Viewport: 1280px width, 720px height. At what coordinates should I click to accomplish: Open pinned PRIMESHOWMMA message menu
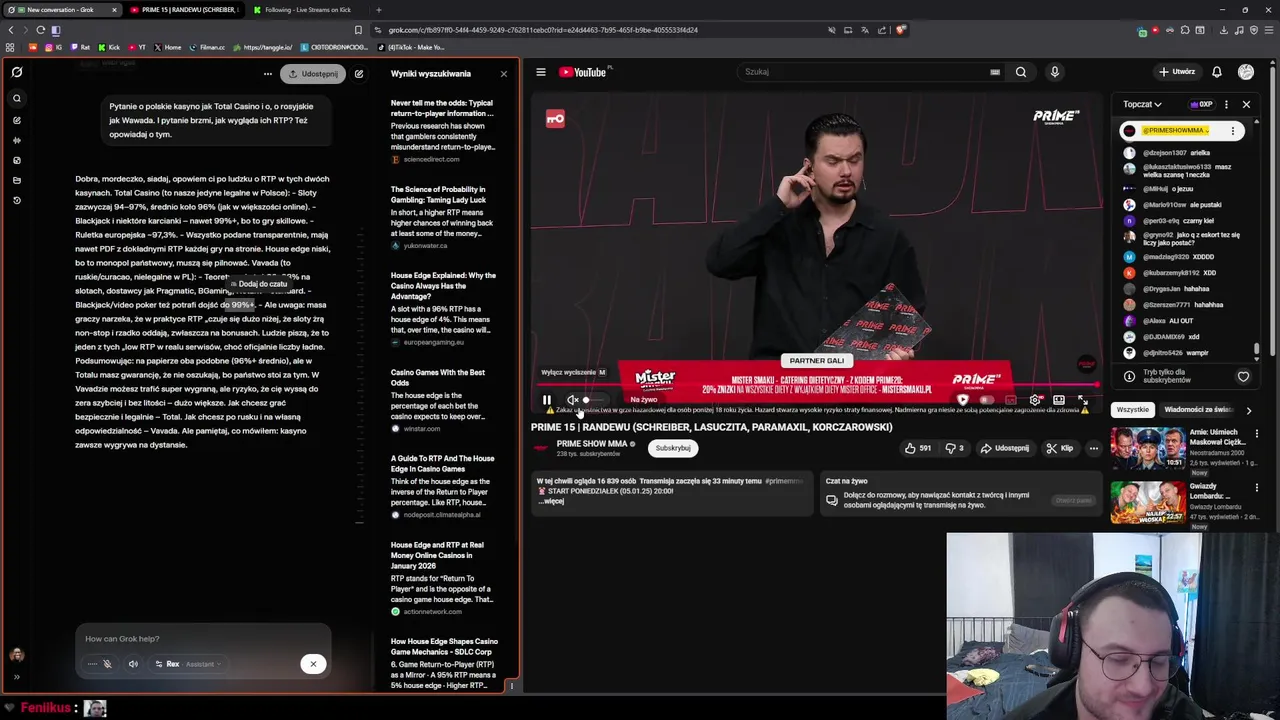(x=1233, y=131)
